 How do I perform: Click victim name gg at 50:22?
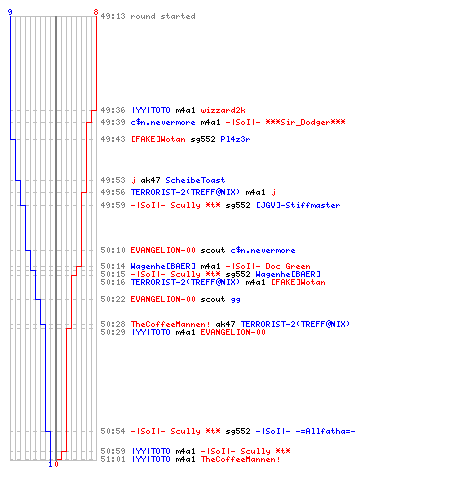click(236, 299)
